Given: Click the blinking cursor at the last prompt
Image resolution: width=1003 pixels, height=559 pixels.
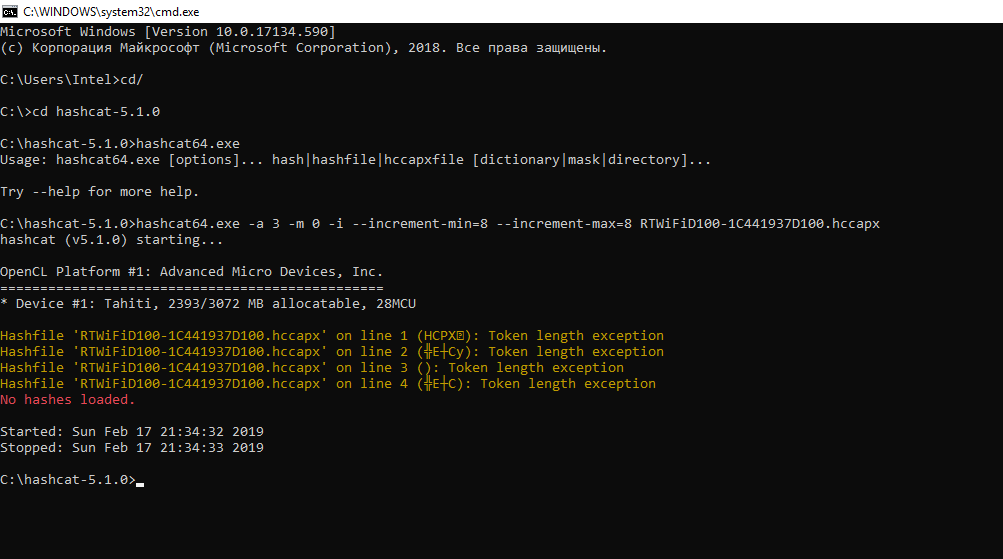Looking at the screenshot, I should coord(140,482).
